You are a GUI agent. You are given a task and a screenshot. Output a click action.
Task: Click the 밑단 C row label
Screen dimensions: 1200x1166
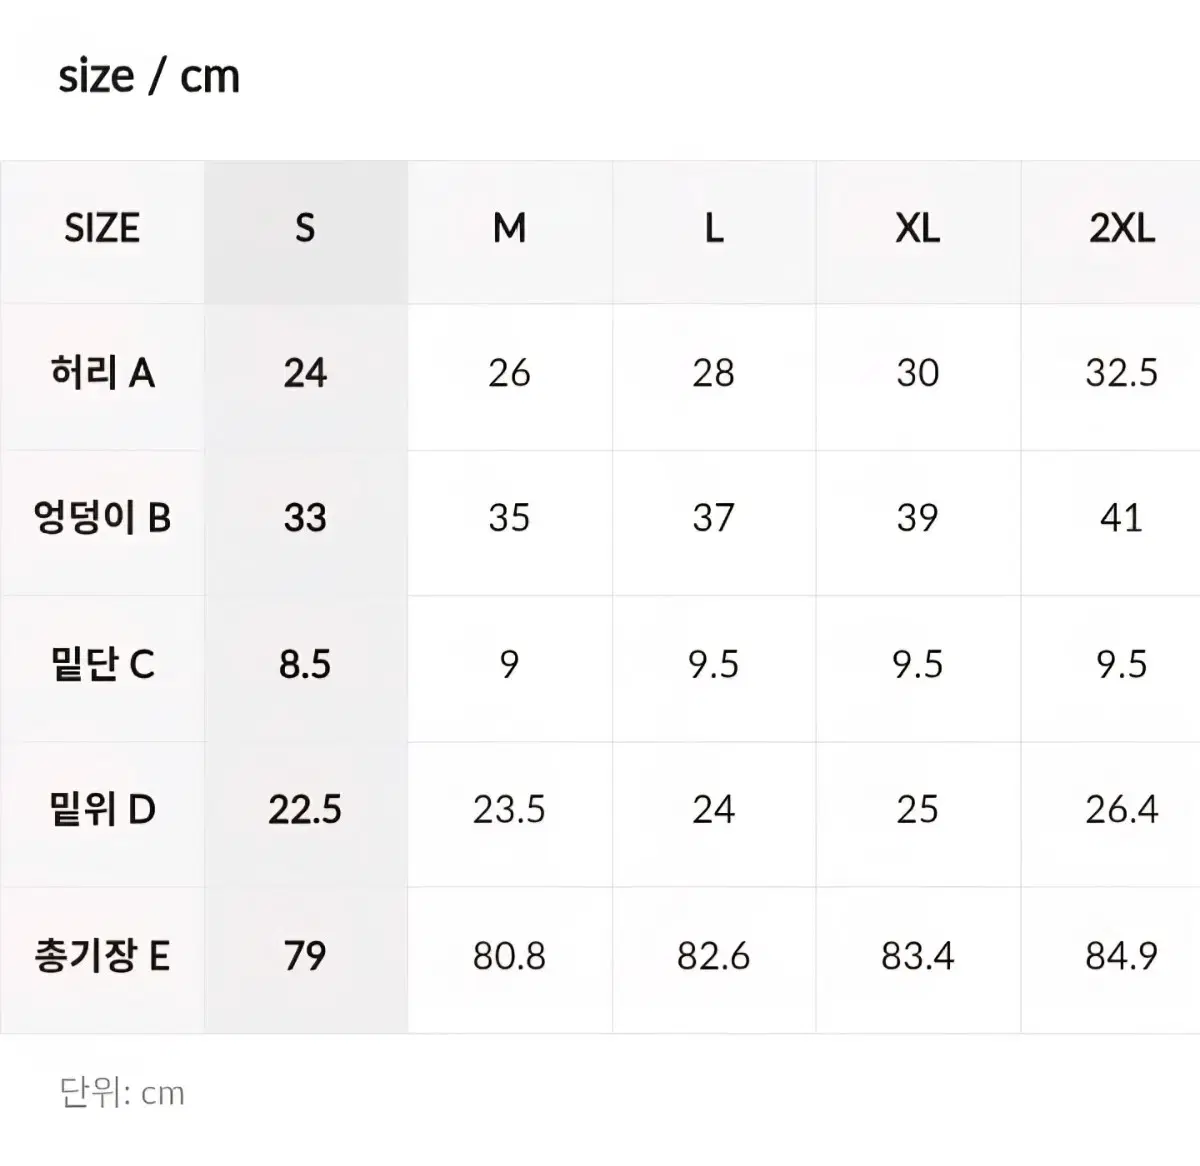click(x=102, y=664)
